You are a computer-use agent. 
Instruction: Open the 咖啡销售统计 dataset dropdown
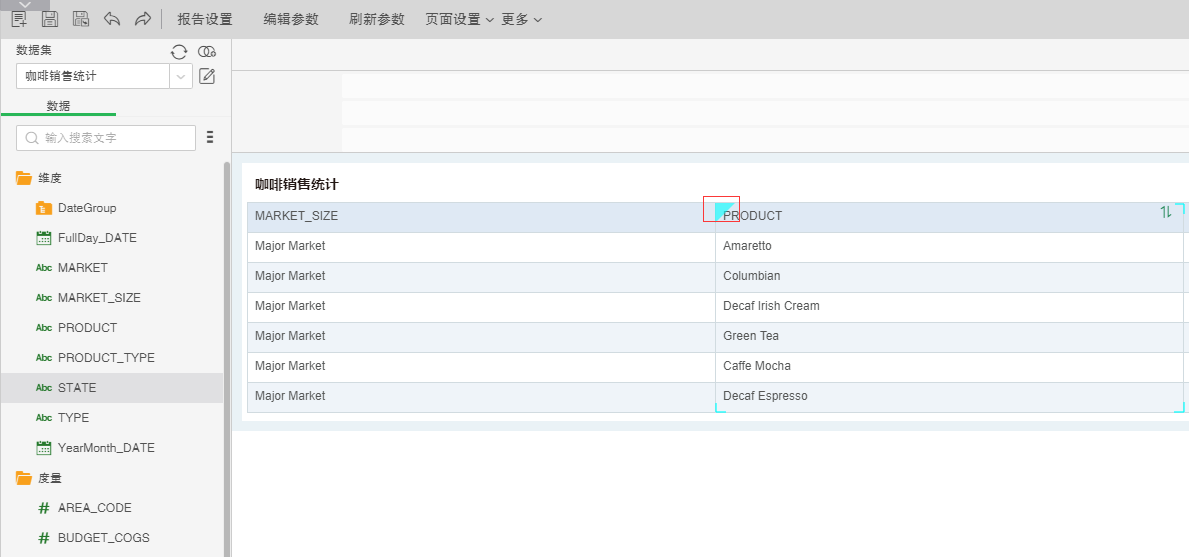(181, 76)
